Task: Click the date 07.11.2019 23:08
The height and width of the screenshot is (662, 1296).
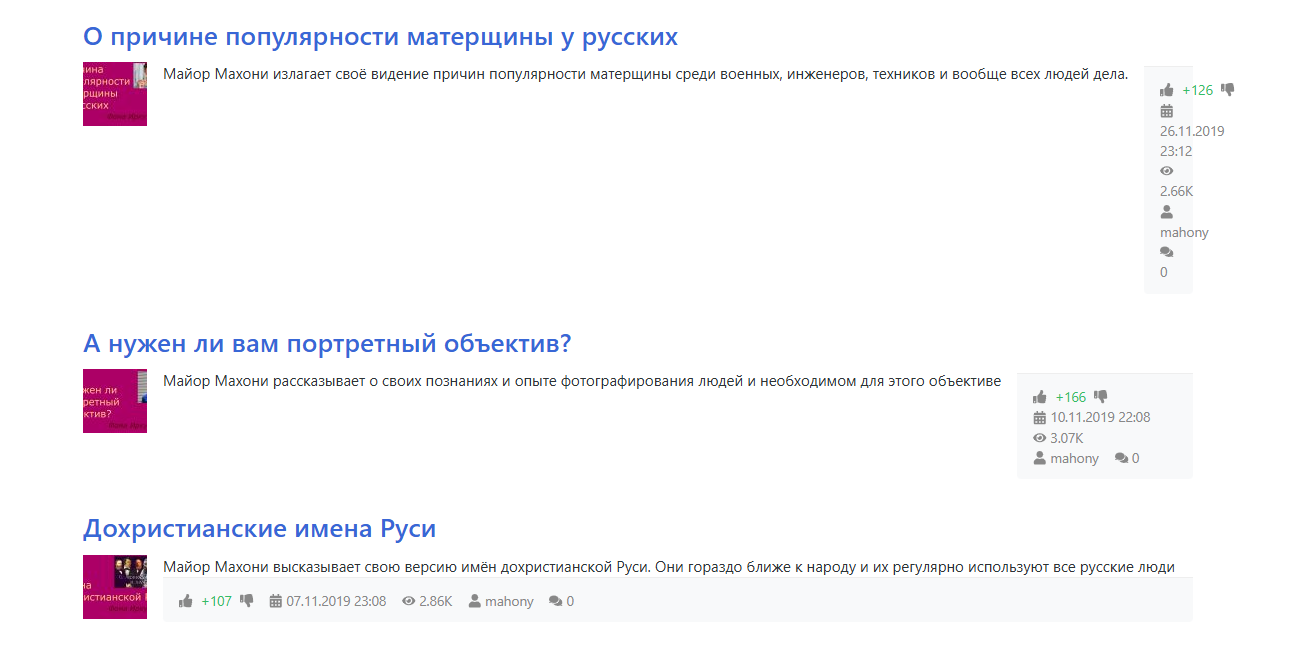Action: pos(336,601)
